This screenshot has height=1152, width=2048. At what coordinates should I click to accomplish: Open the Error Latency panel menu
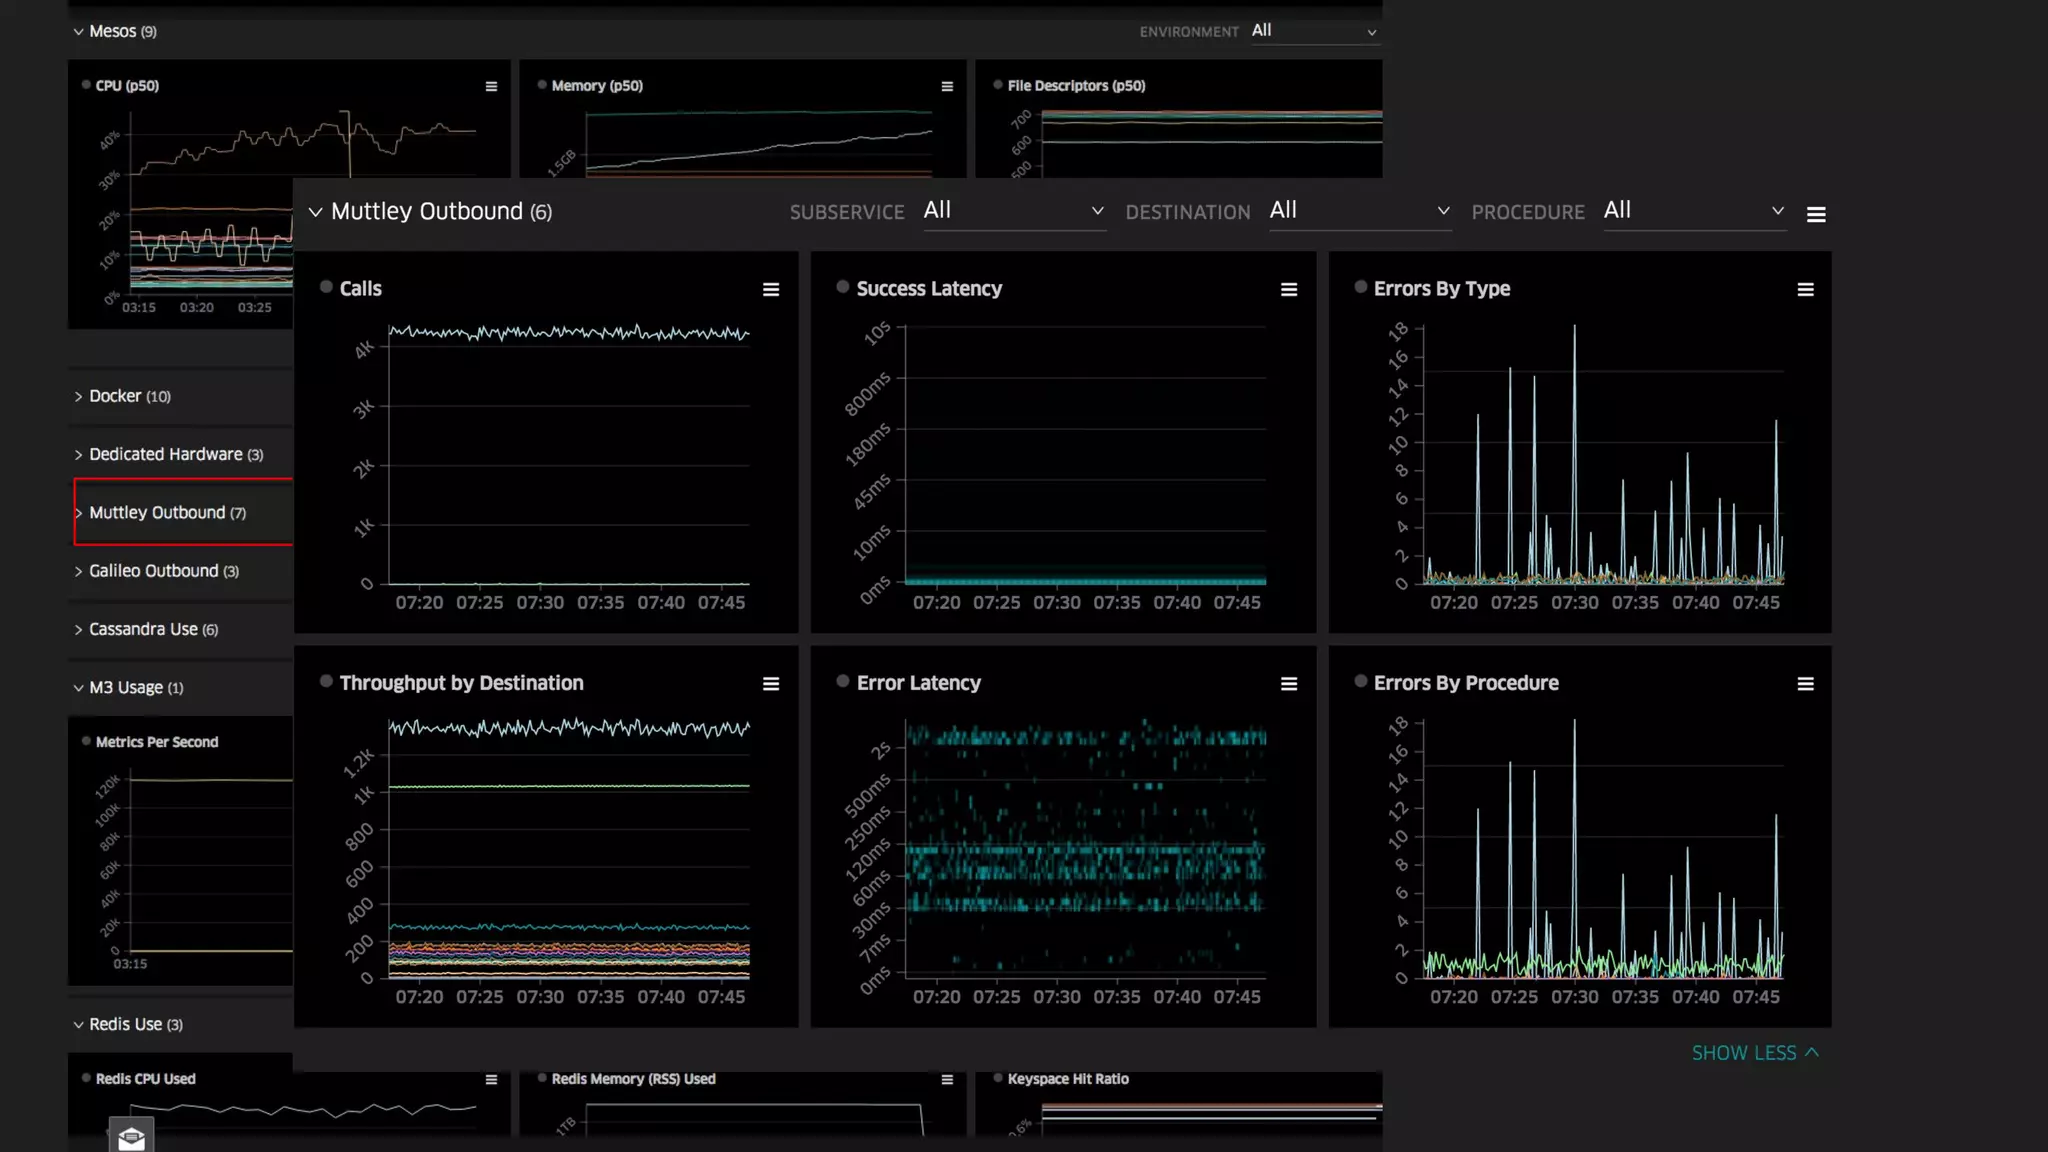[1288, 684]
